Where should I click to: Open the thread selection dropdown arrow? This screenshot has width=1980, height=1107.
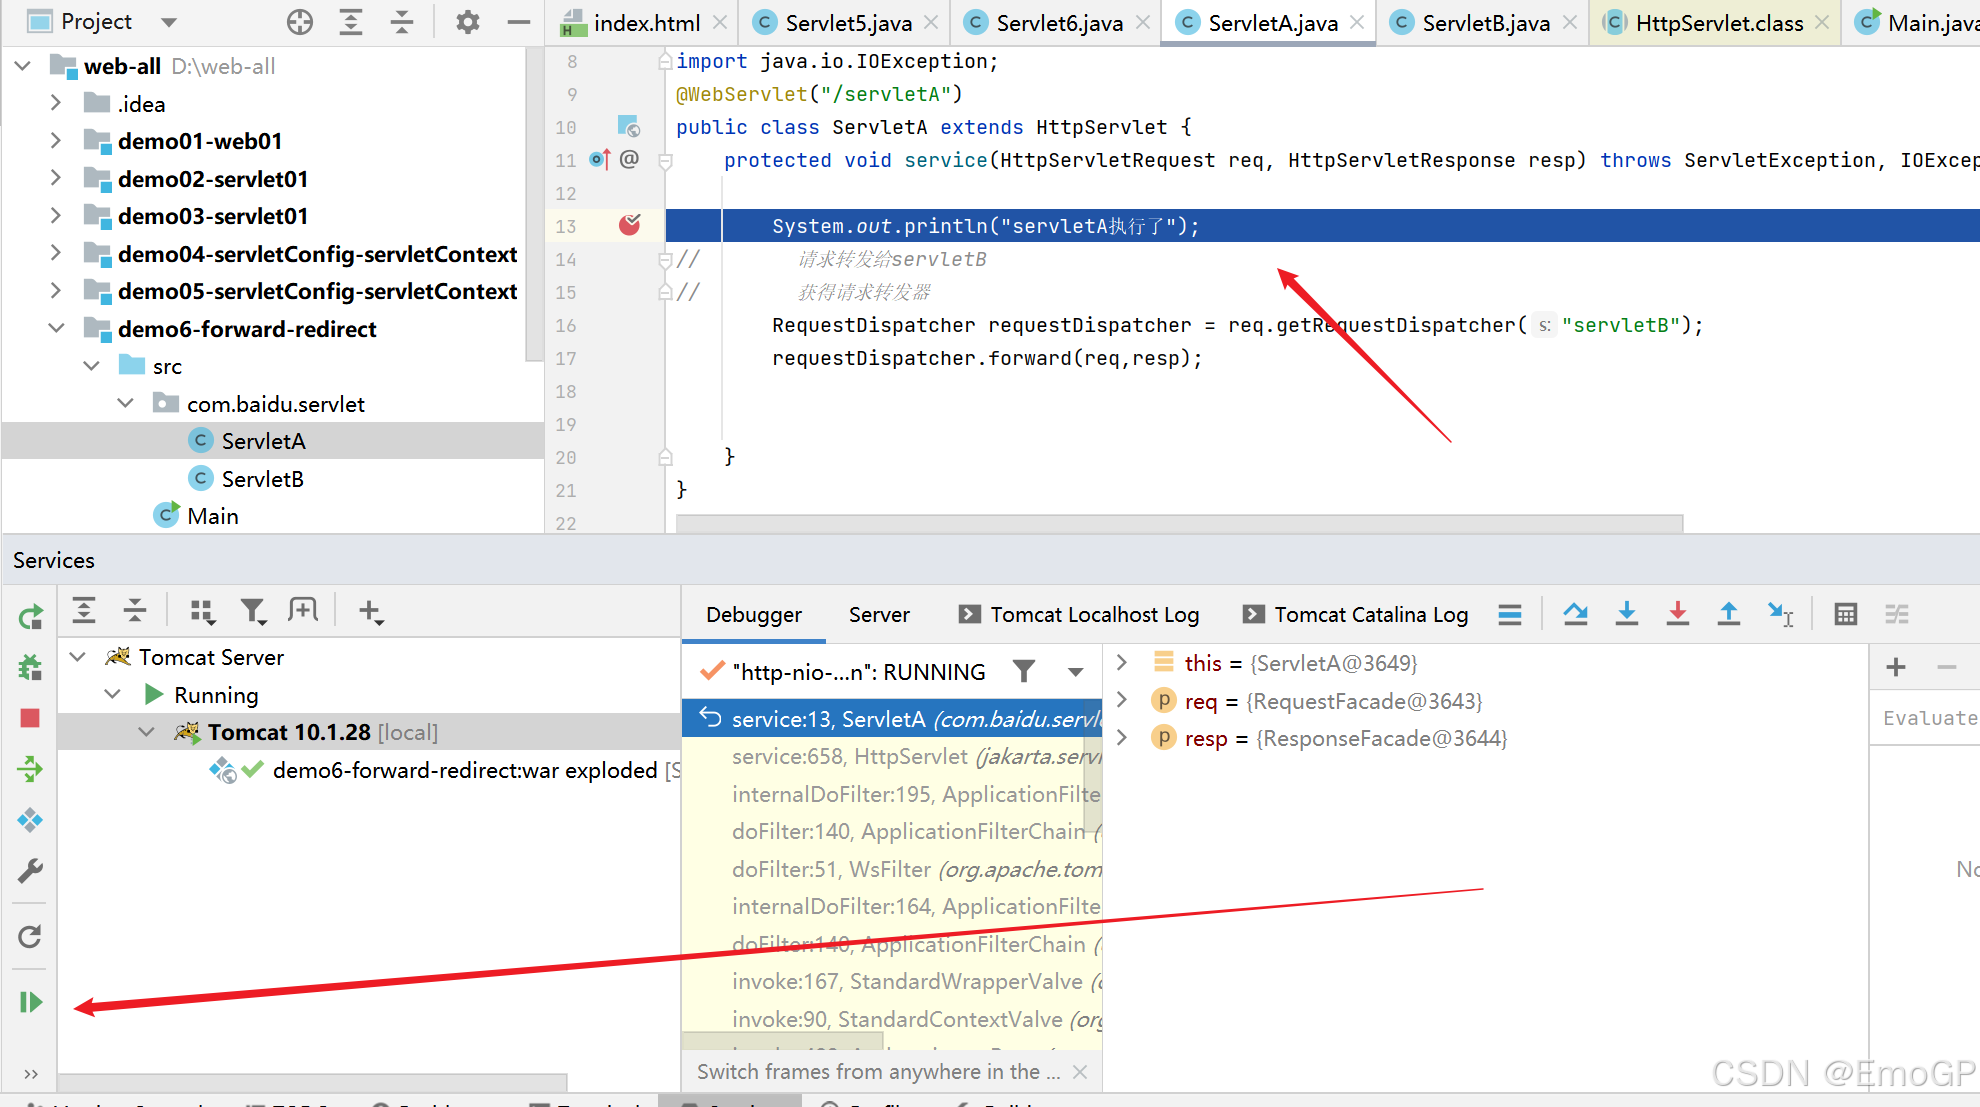[1075, 672]
